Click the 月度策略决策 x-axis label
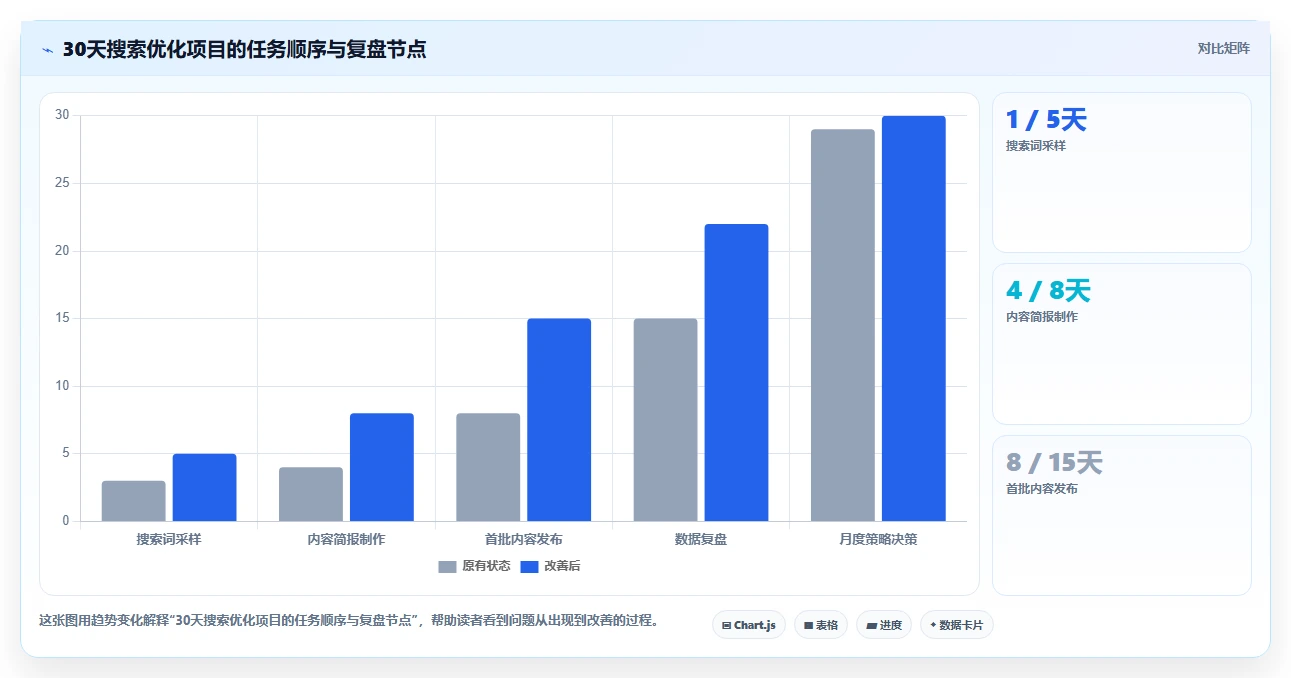This screenshot has width=1291, height=678. click(878, 539)
